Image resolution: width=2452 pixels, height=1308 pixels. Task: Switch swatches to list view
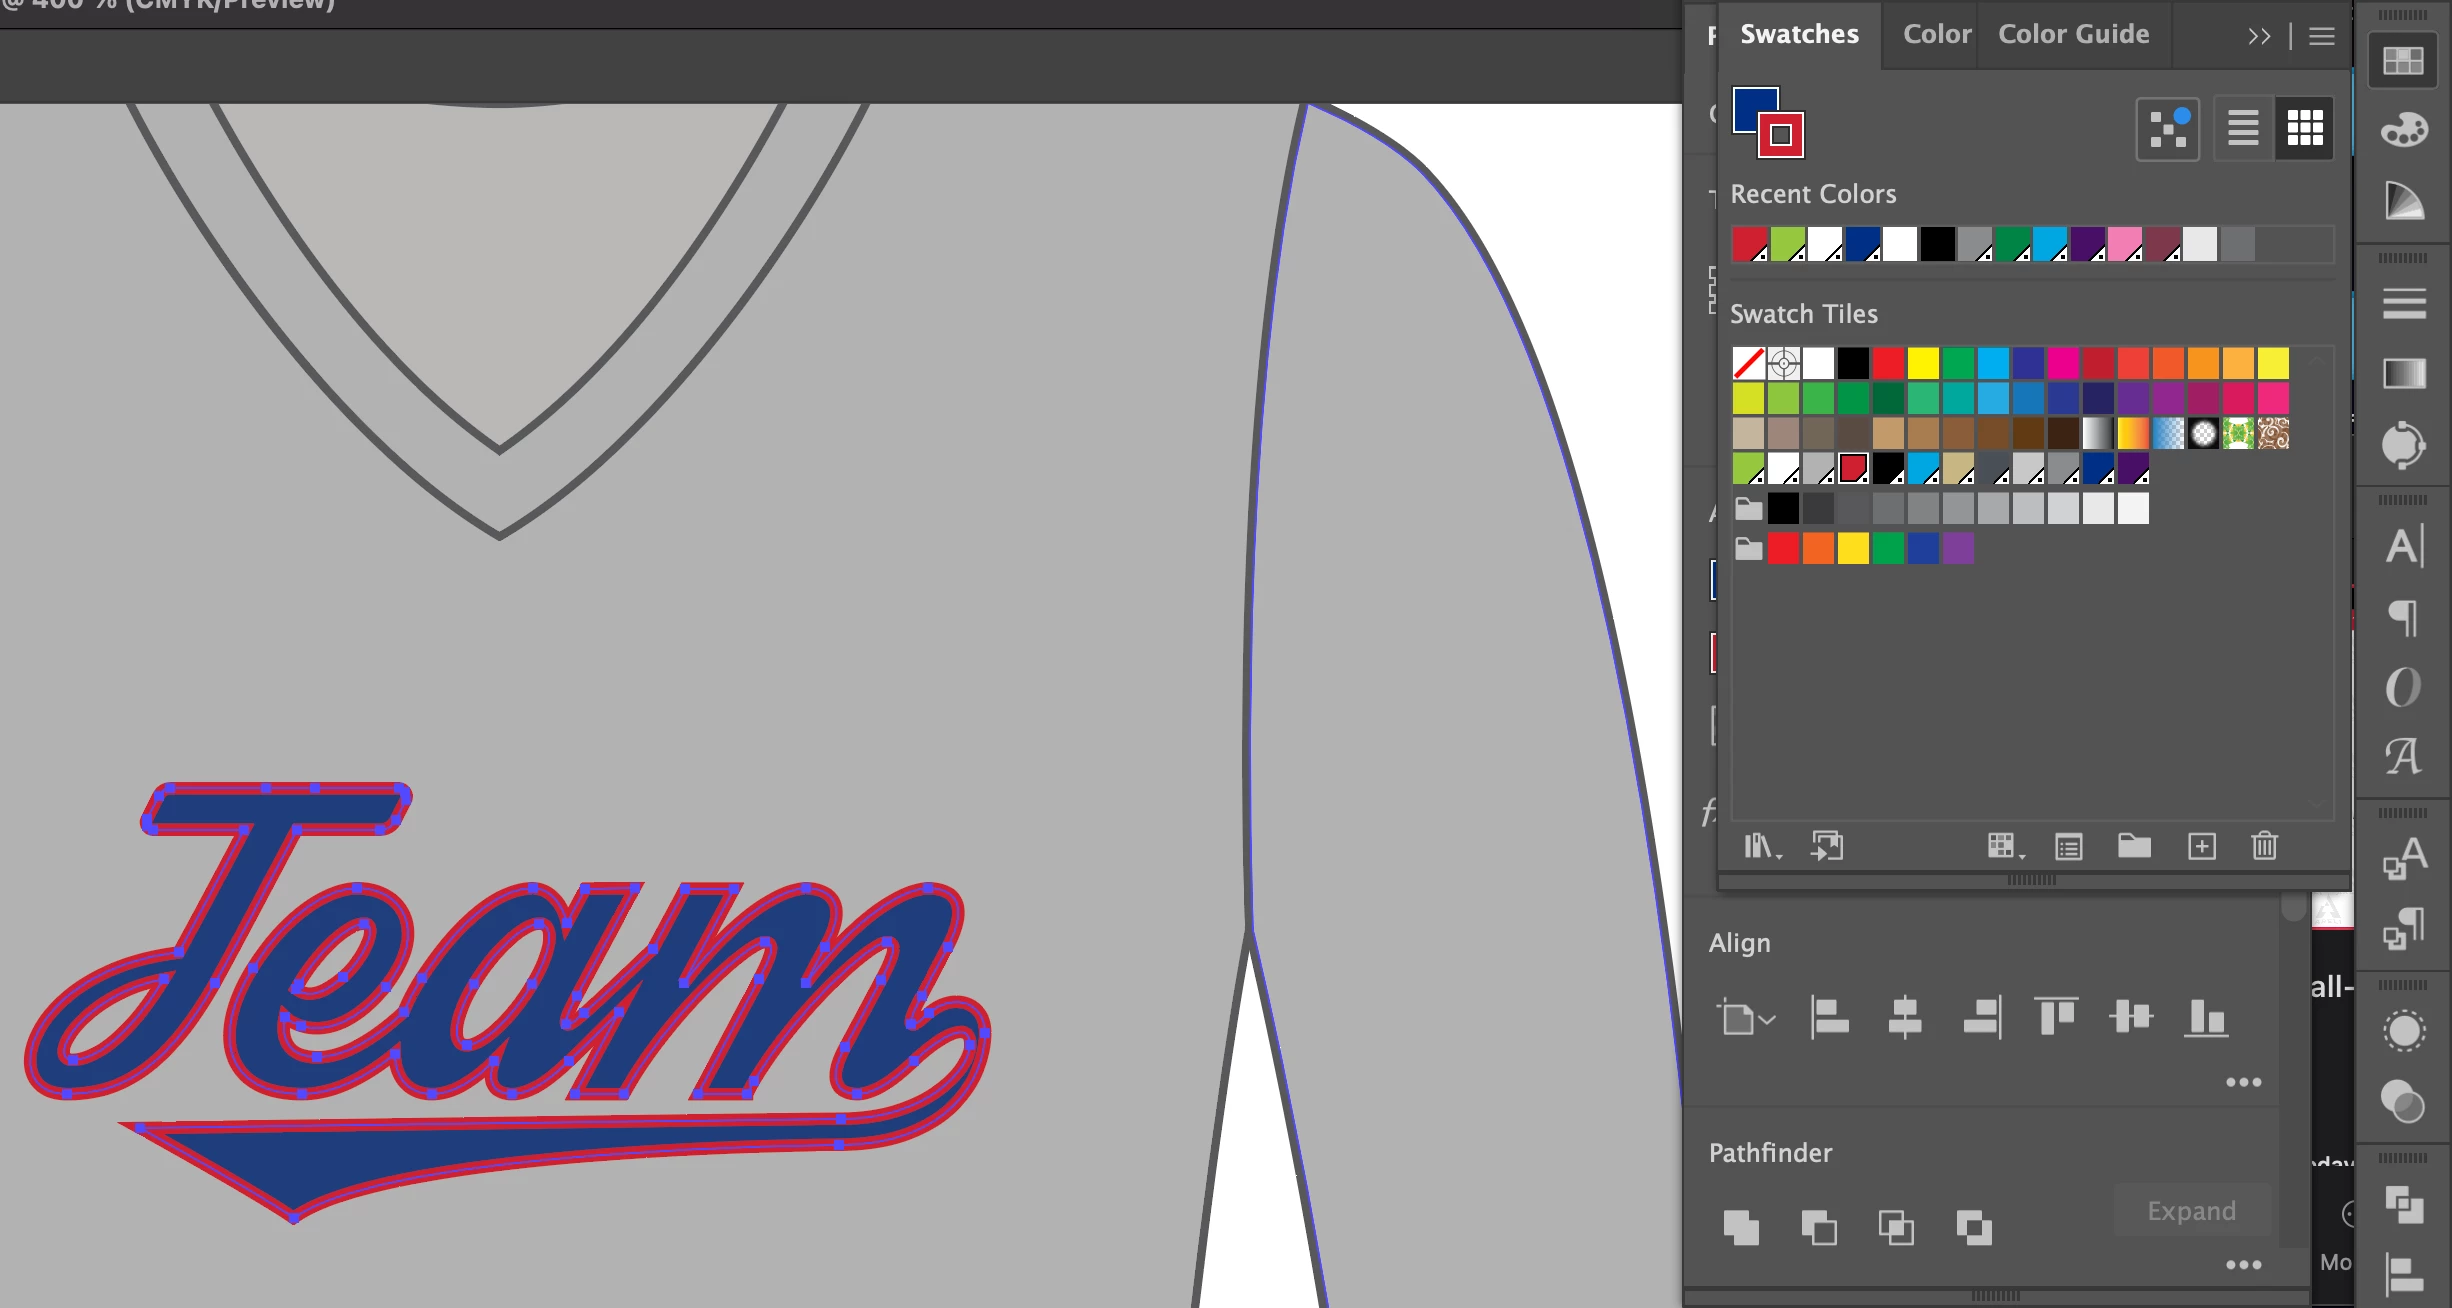(2243, 128)
